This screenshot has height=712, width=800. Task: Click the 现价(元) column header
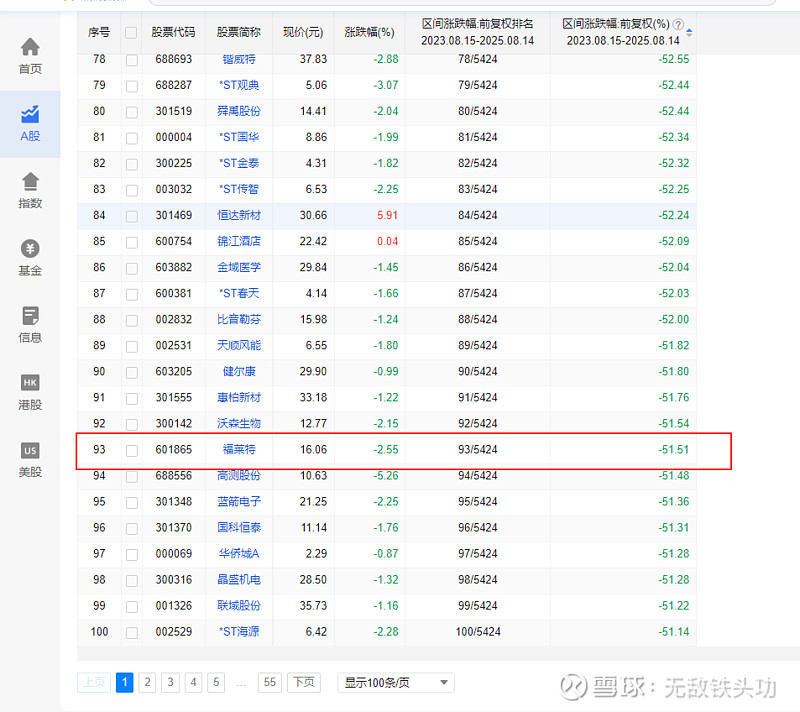tap(303, 32)
